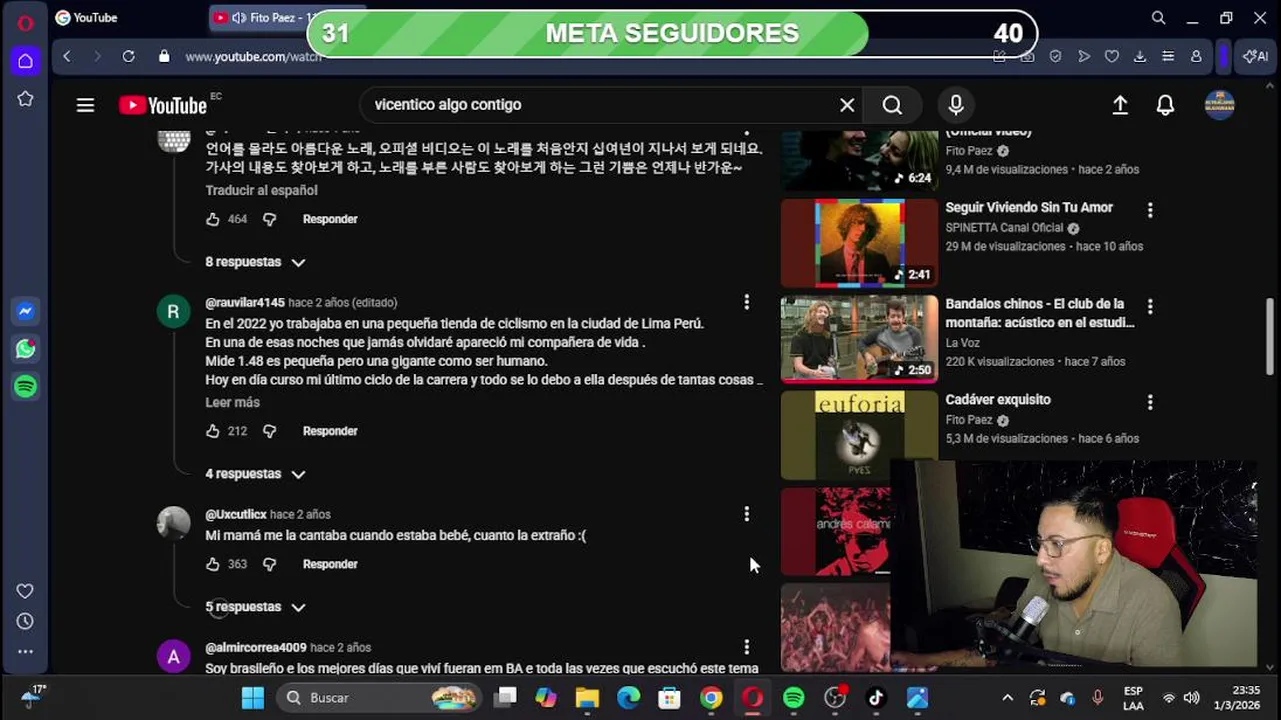Image resolution: width=1281 pixels, height=720 pixels.
Task: Show hidden system tray icons chevron
Action: pos(1008,698)
